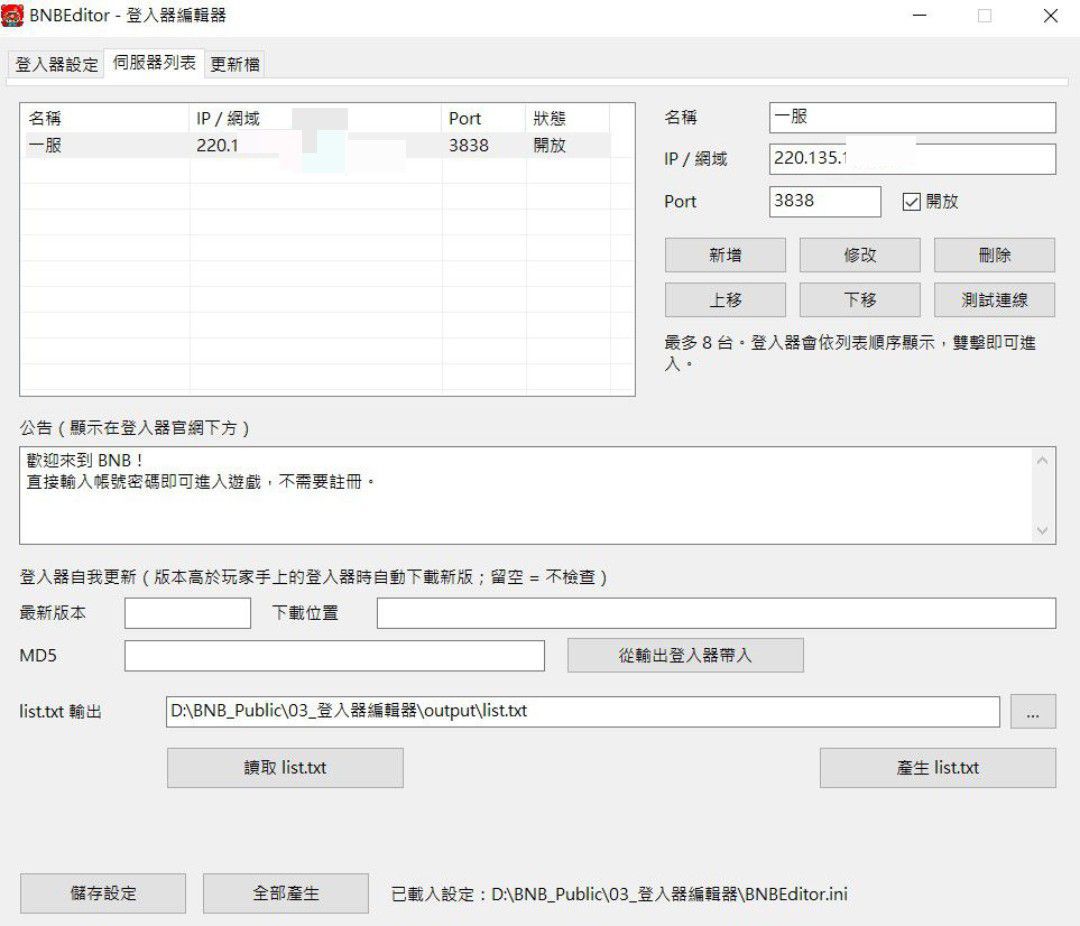Image resolution: width=1080 pixels, height=926 pixels.
Task: Click the IP / 網域 input field
Action: (912, 159)
